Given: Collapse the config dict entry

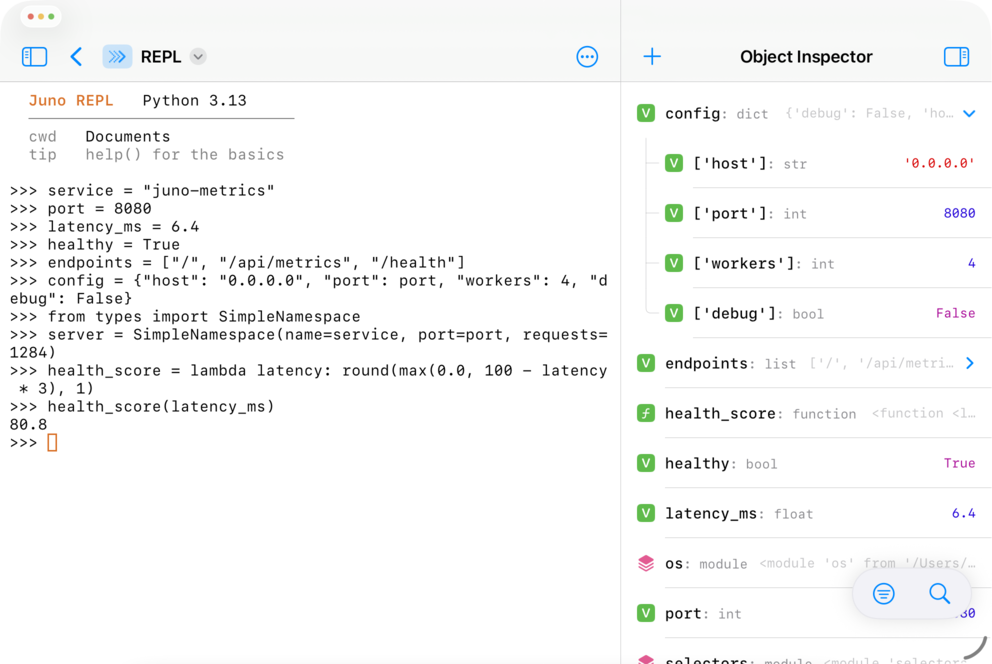Looking at the screenshot, I should [x=969, y=114].
